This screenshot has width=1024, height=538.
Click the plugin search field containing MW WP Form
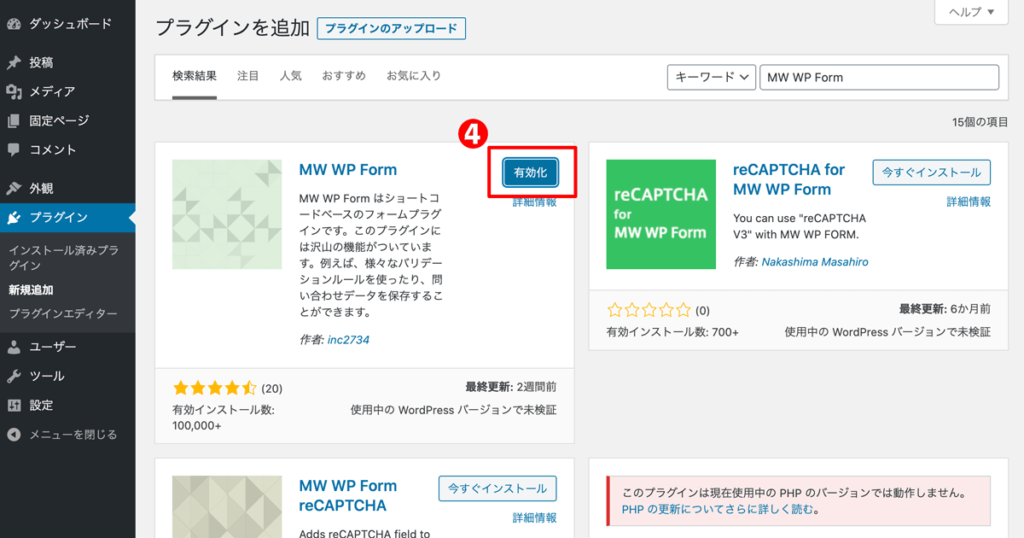coord(879,77)
